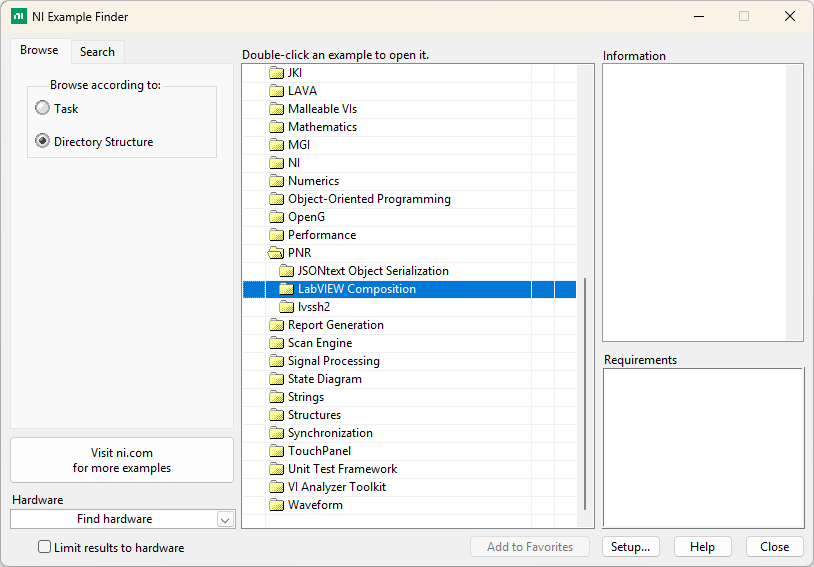814x567 pixels.
Task: Click Visit ni.com for more examples button
Action: [122, 460]
